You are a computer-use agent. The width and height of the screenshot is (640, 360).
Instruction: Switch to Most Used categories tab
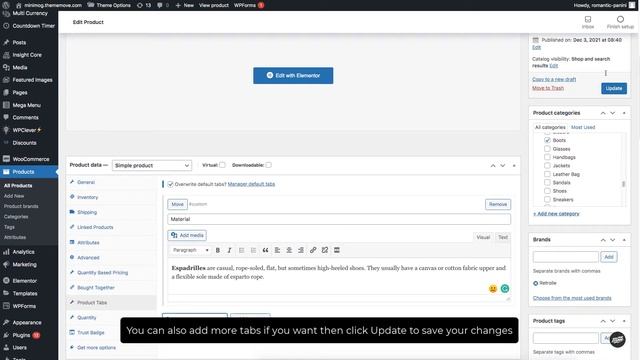pos(583,127)
